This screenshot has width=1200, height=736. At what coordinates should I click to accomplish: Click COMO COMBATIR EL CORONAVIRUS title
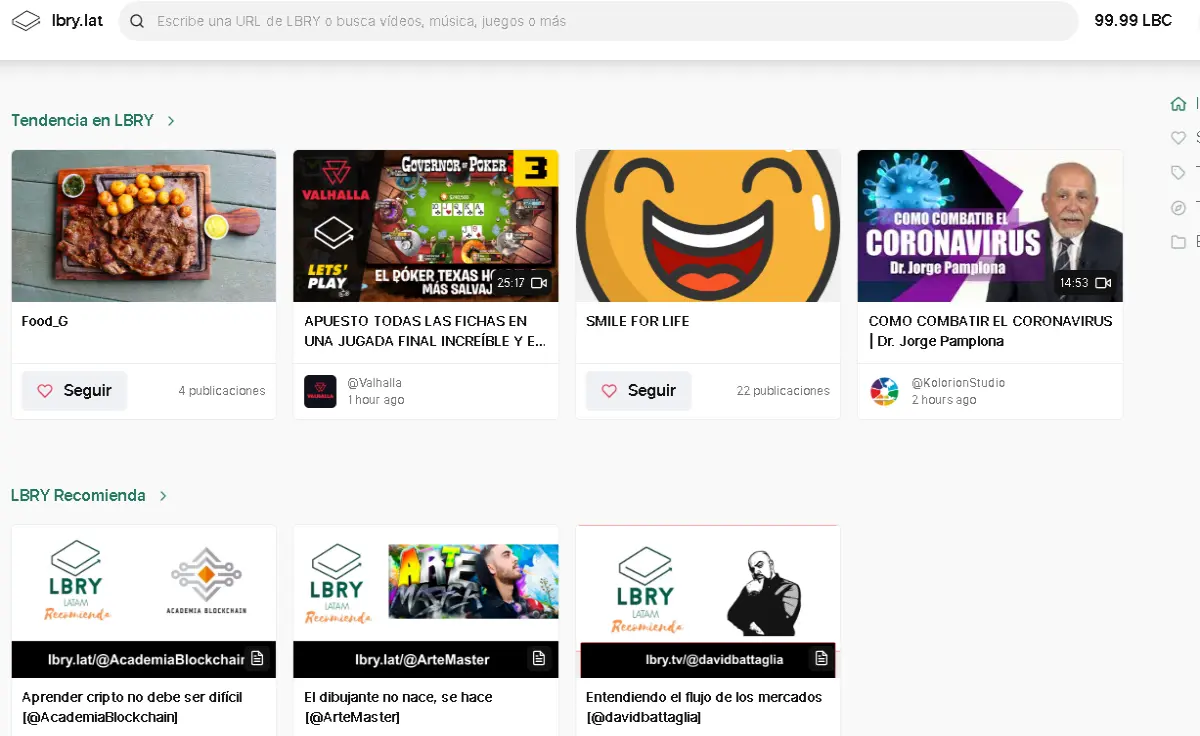990,331
